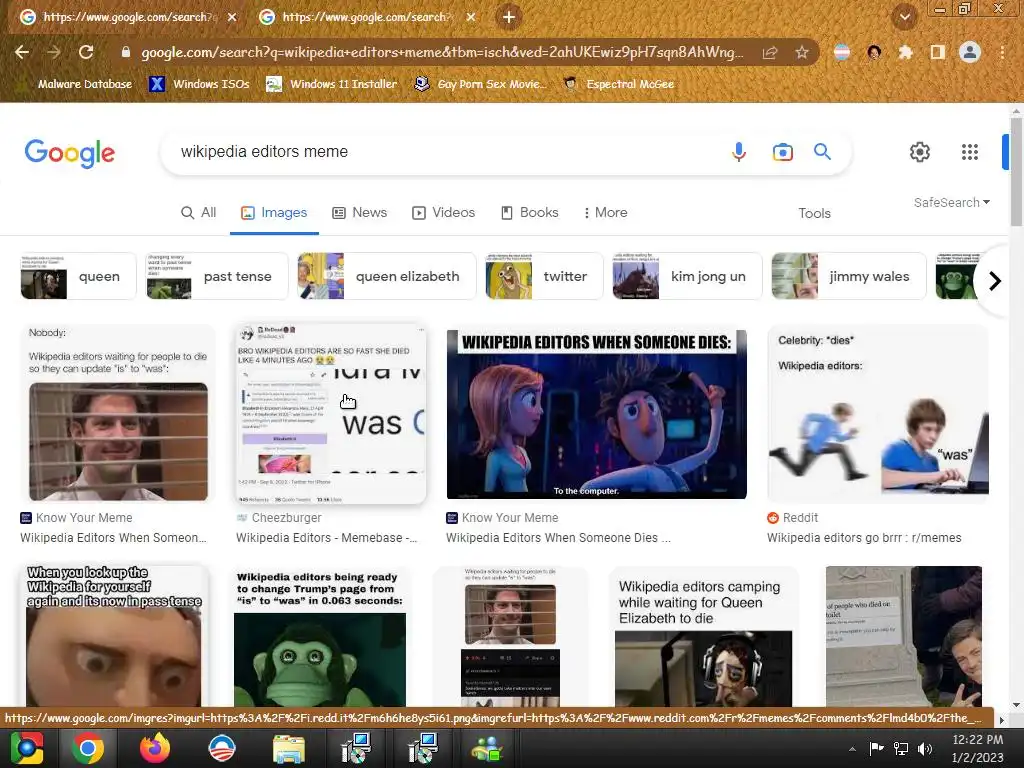Open the Chrome profile avatar

970,52
